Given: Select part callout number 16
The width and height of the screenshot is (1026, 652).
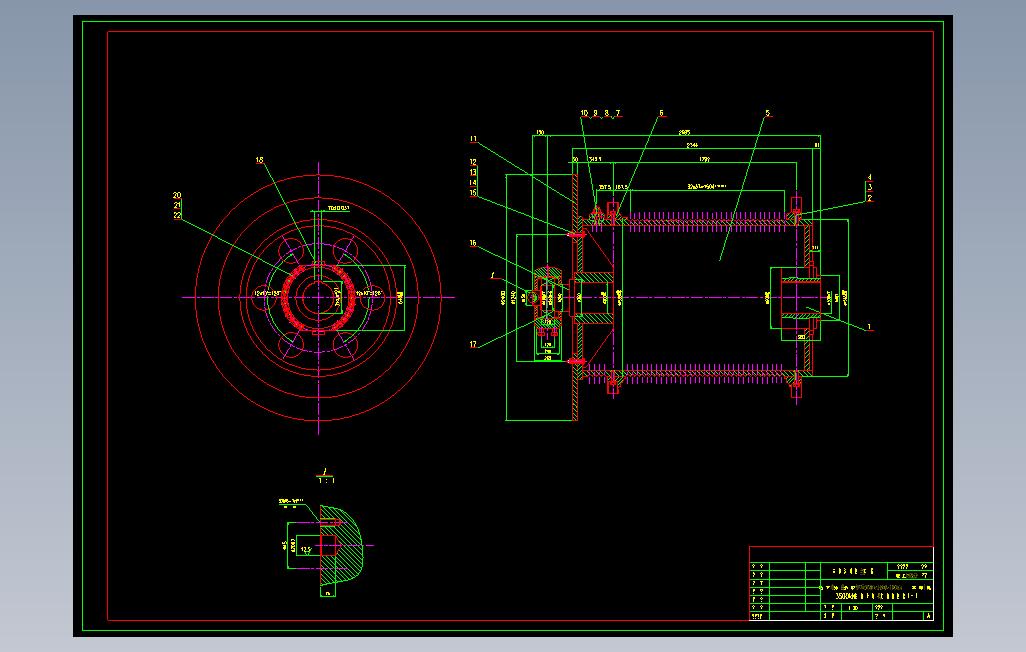Looking at the screenshot, I should tap(473, 243).
